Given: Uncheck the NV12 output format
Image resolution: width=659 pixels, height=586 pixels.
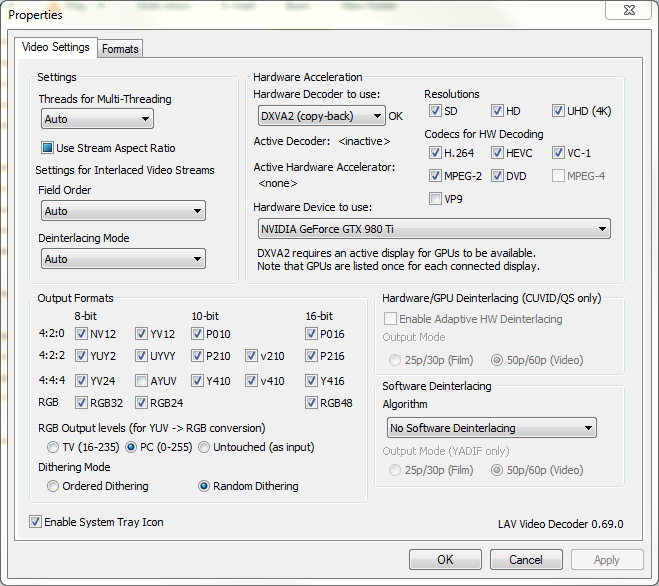Looking at the screenshot, I should pyautogui.click(x=82, y=334).
